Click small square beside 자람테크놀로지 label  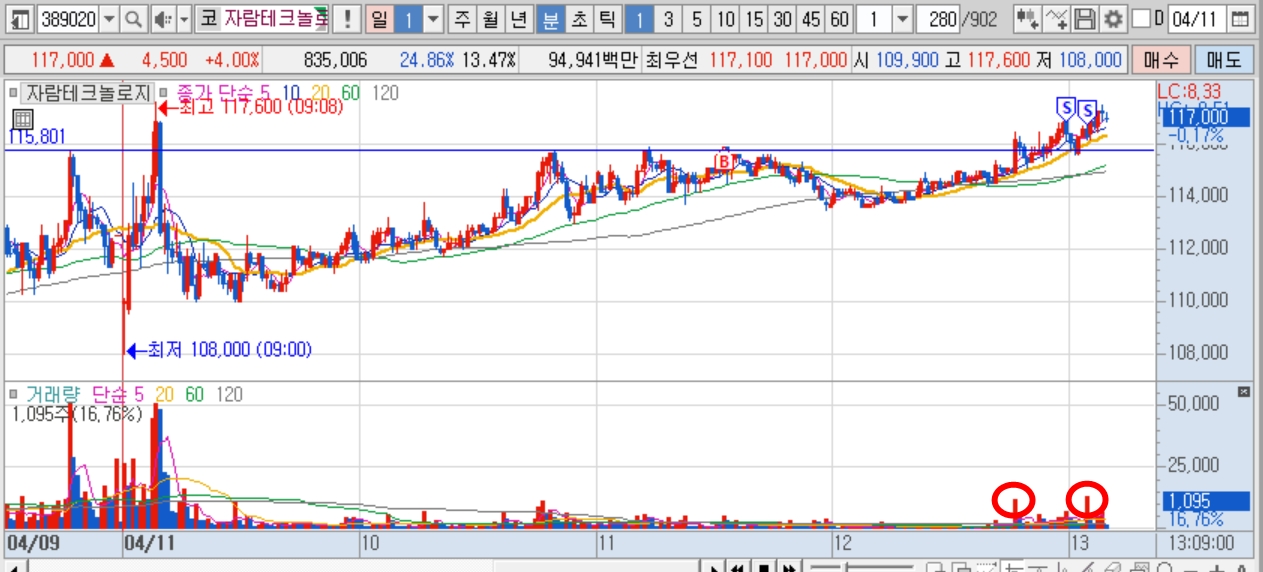click(x=13, y=93)
